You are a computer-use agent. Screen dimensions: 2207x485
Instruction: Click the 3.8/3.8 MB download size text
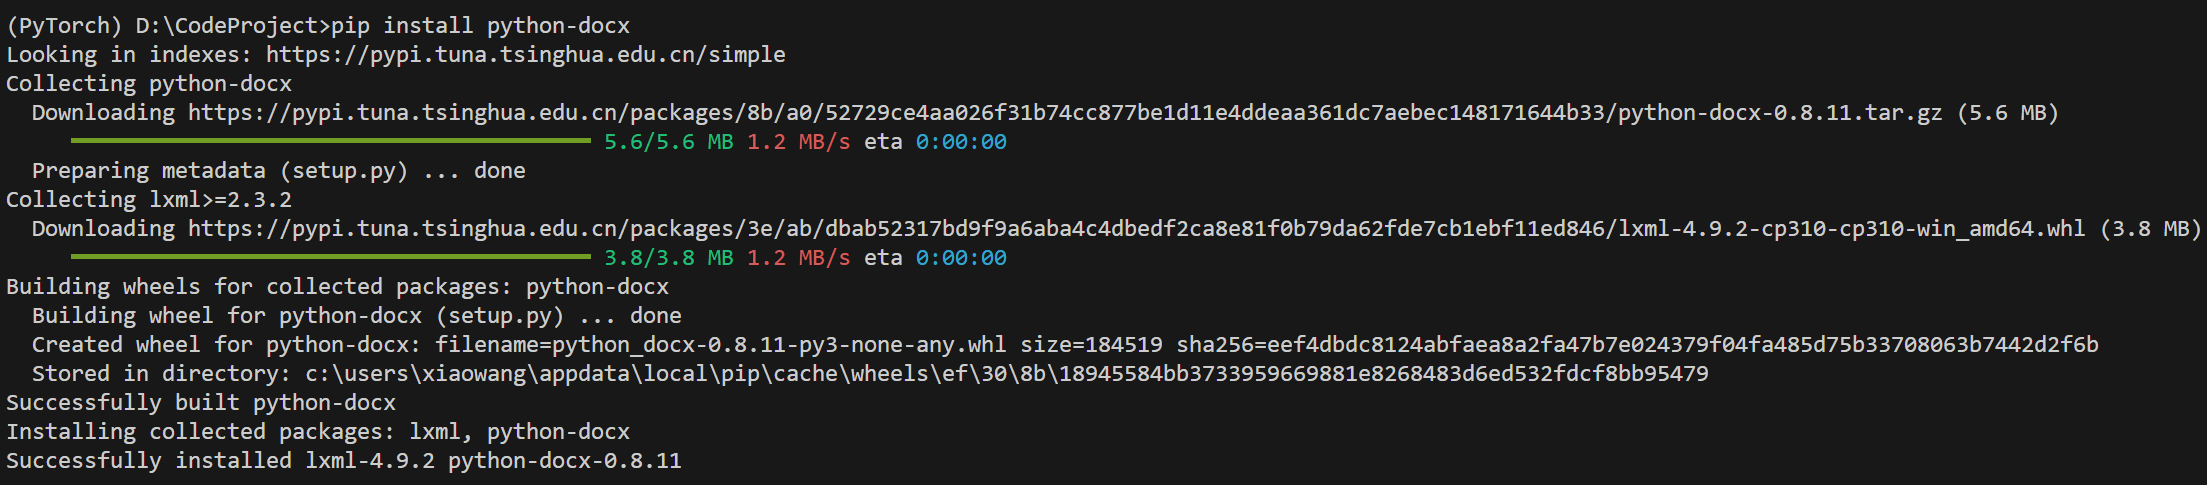pyautogui.click(x=668, y=258)
